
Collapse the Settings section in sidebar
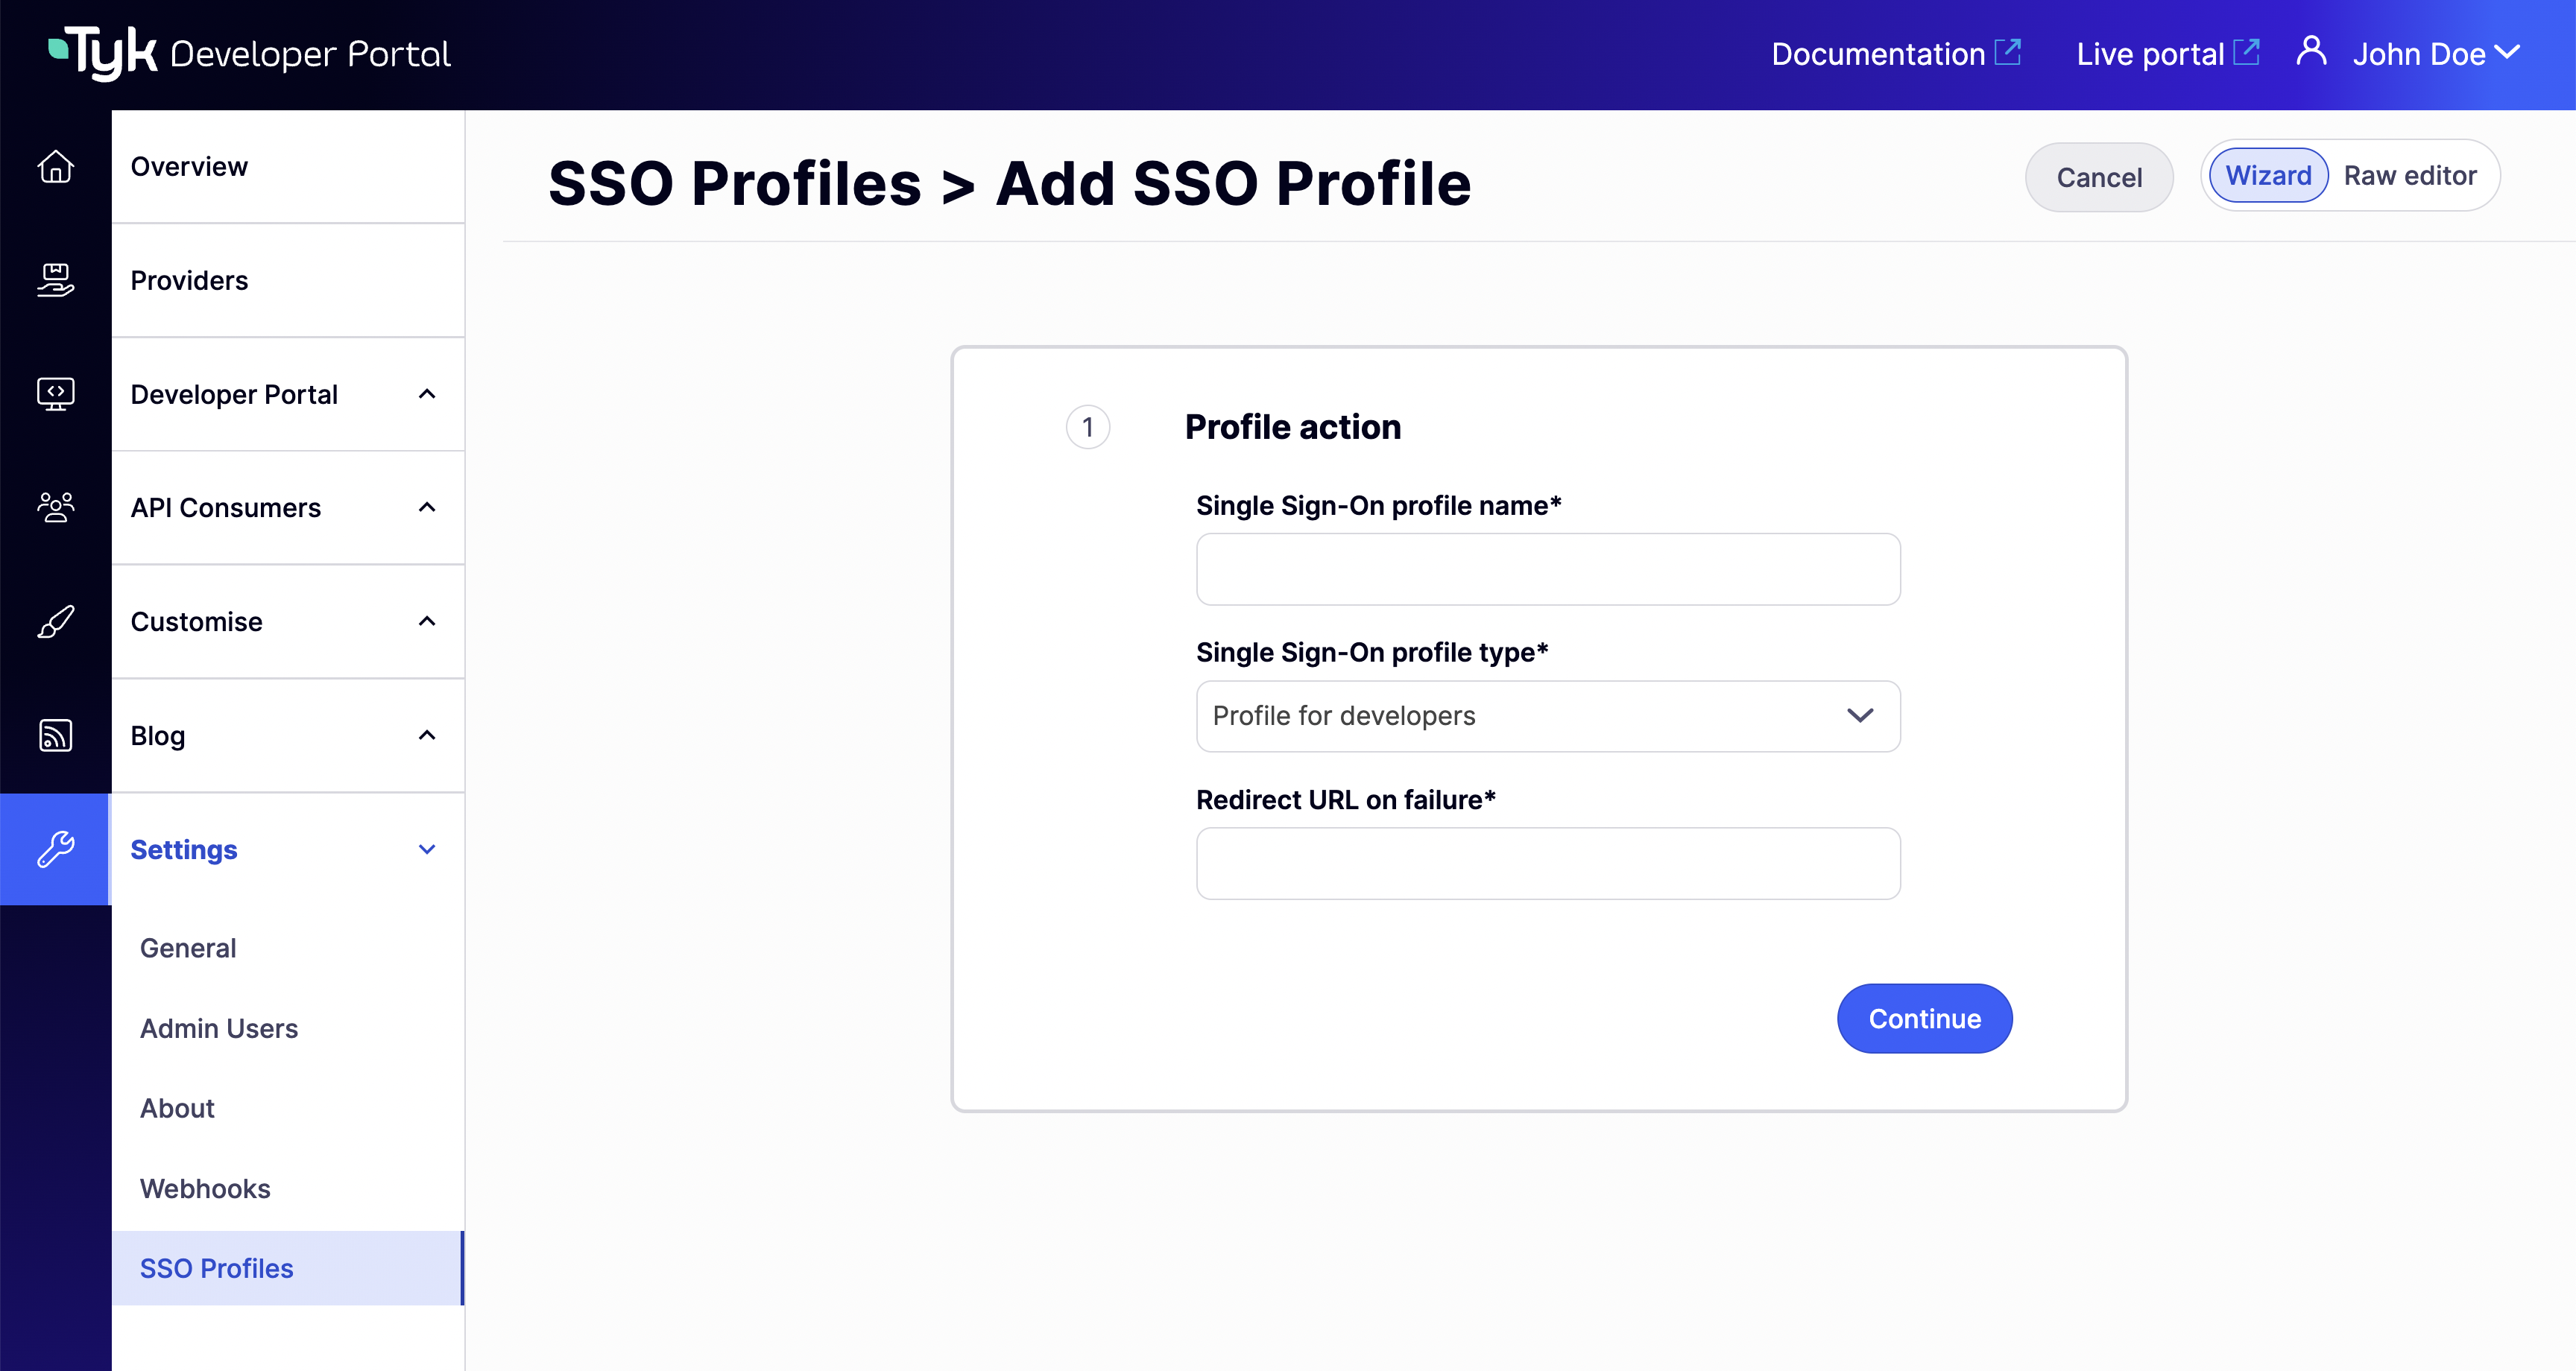coord(427,849)
